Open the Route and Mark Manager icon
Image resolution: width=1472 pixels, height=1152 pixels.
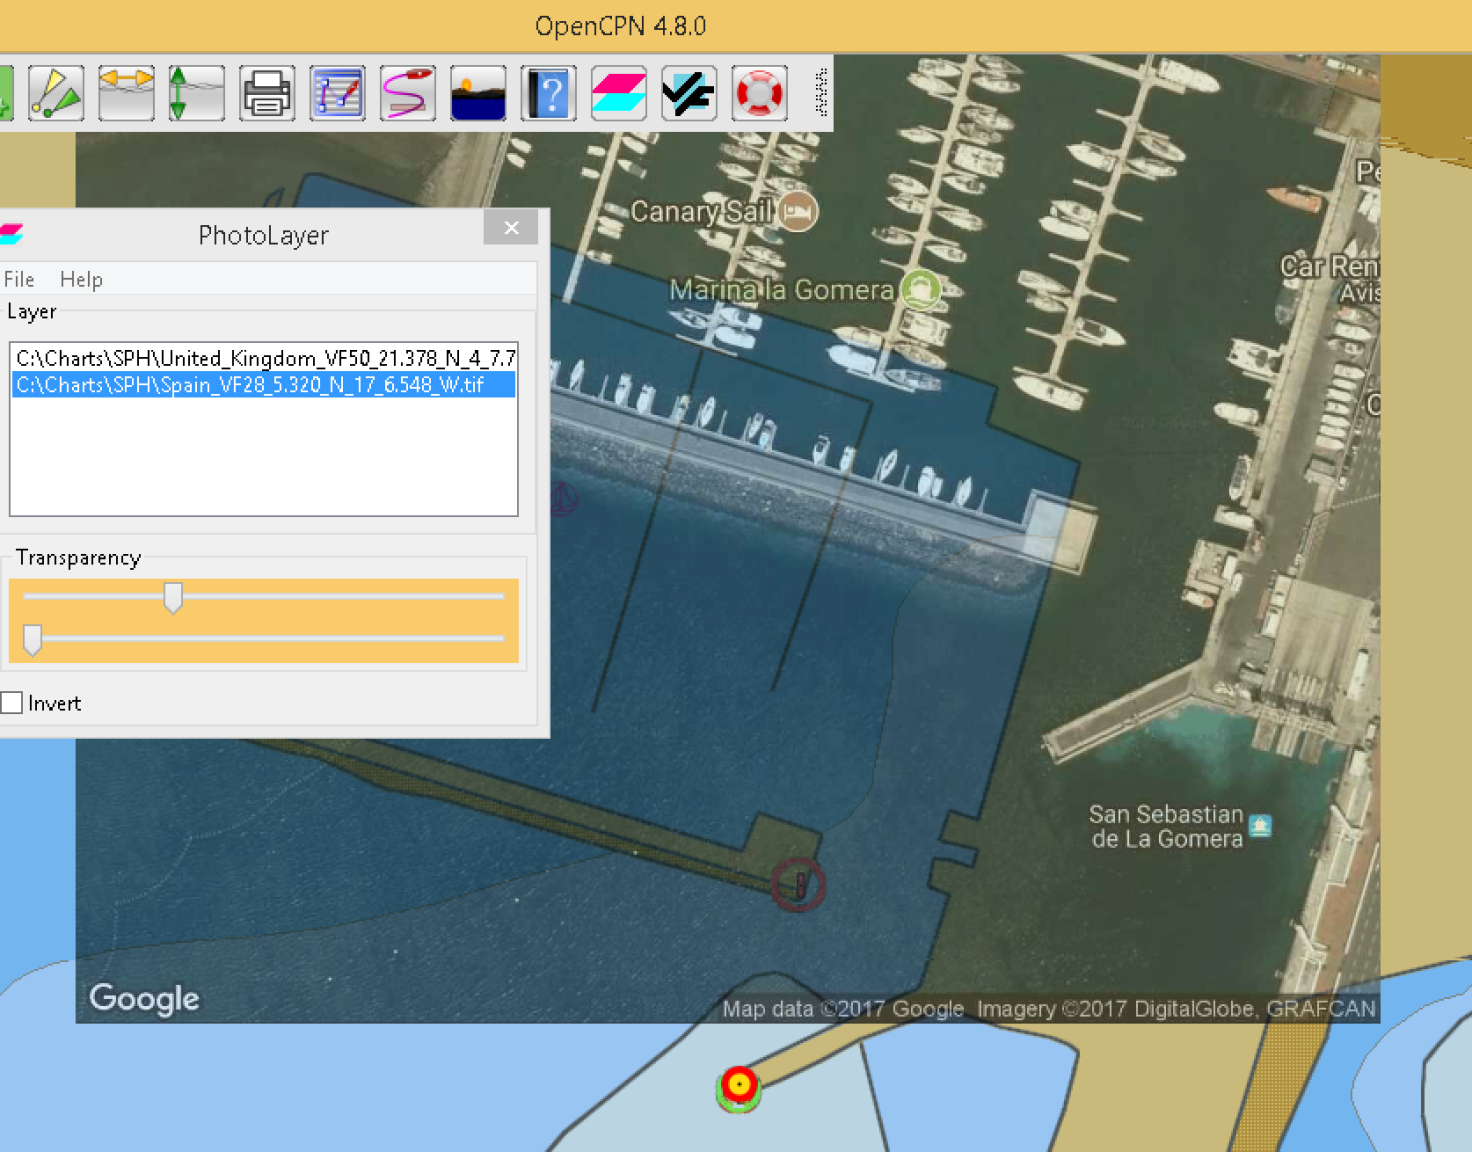337,94
